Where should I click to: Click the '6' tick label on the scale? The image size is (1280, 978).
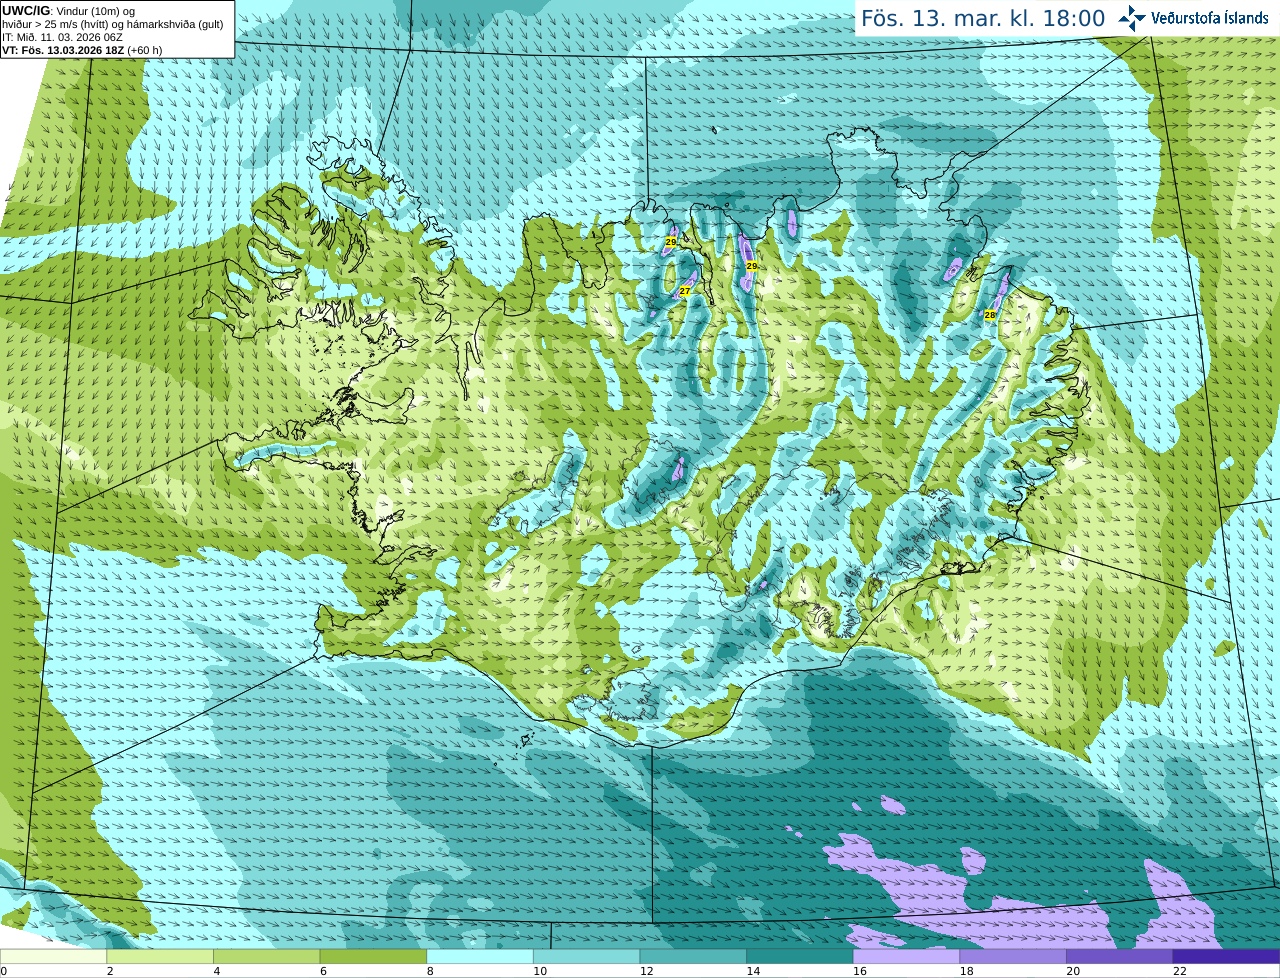point(323,971)
